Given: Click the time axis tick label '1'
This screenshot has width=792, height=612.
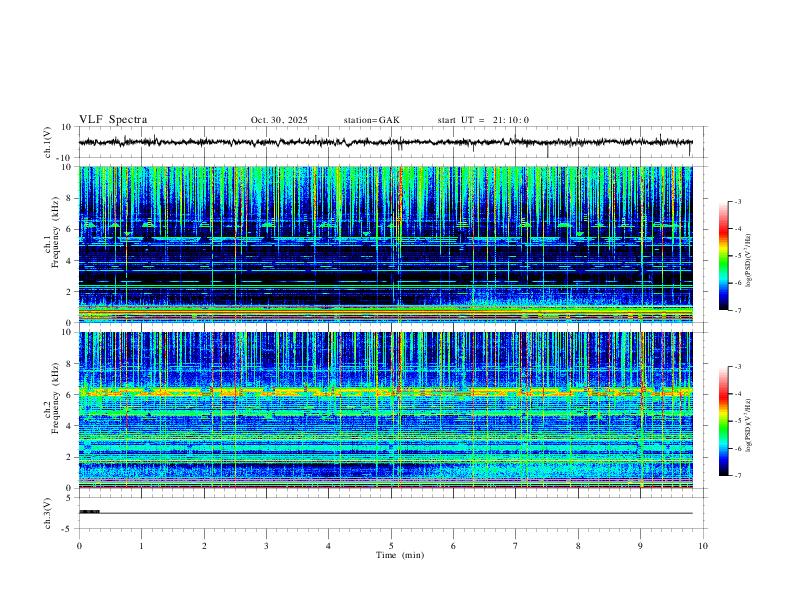Looking at the screenshot, I should (141, 546).
